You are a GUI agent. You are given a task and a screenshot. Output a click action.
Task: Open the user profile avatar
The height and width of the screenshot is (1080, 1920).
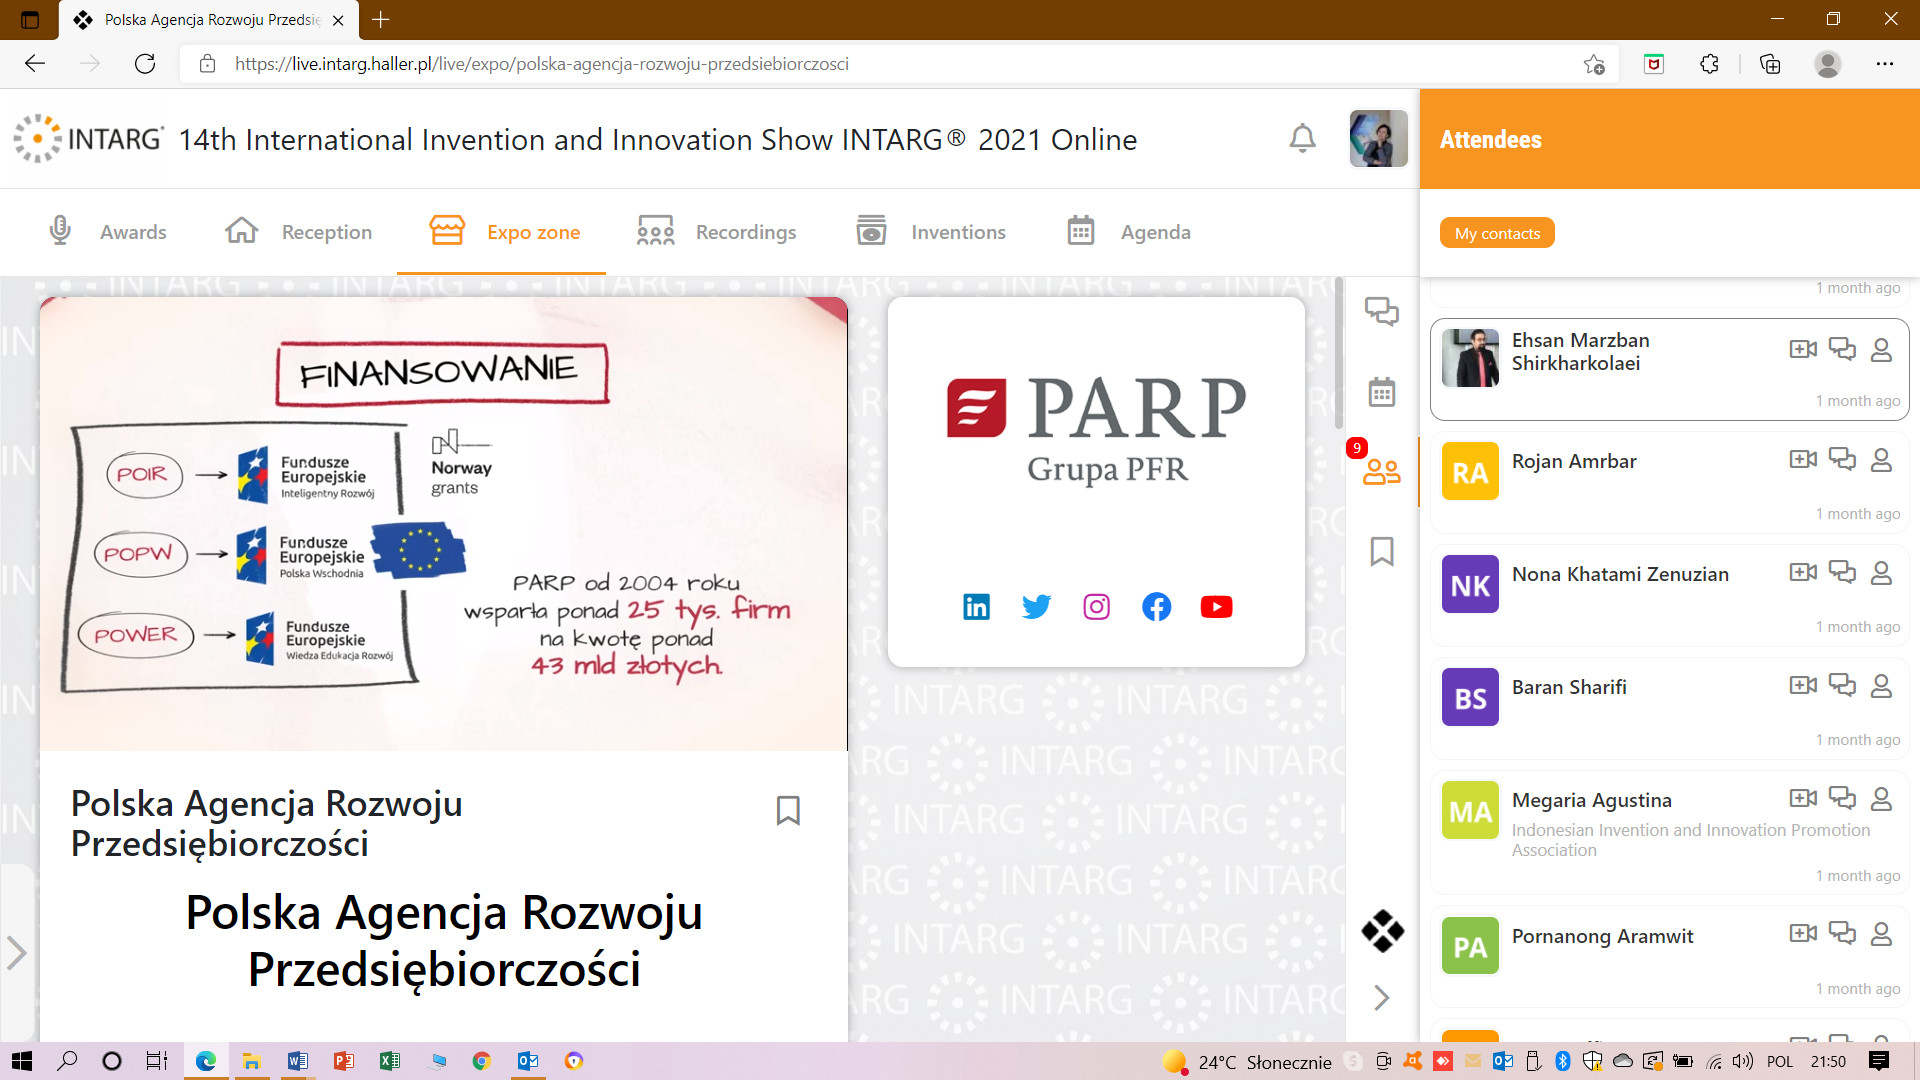click(x=1378, y=138)
